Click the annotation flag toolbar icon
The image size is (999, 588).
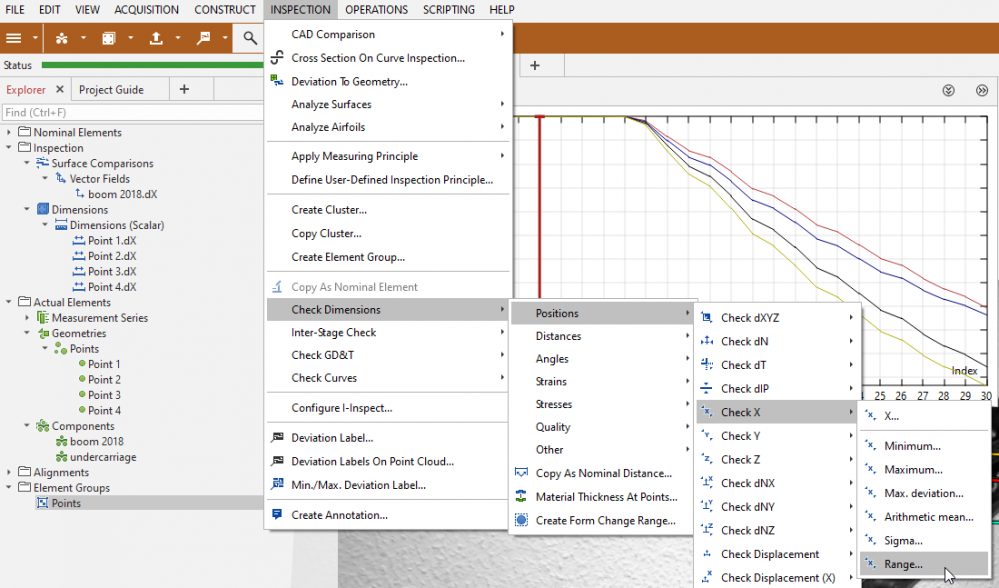click(x=204, y=39)
